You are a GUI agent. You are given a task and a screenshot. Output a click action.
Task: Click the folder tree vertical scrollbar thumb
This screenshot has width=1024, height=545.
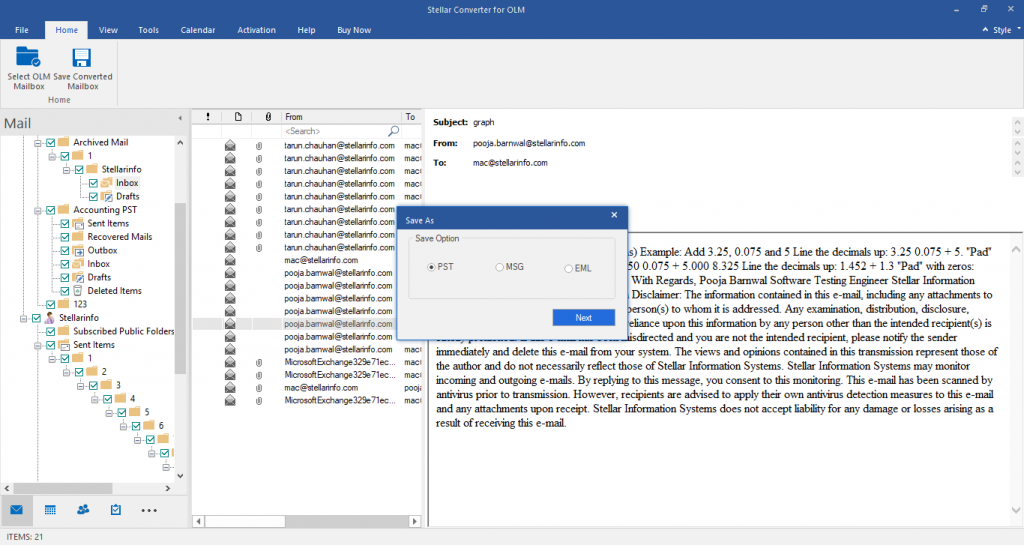pos(180,287)
